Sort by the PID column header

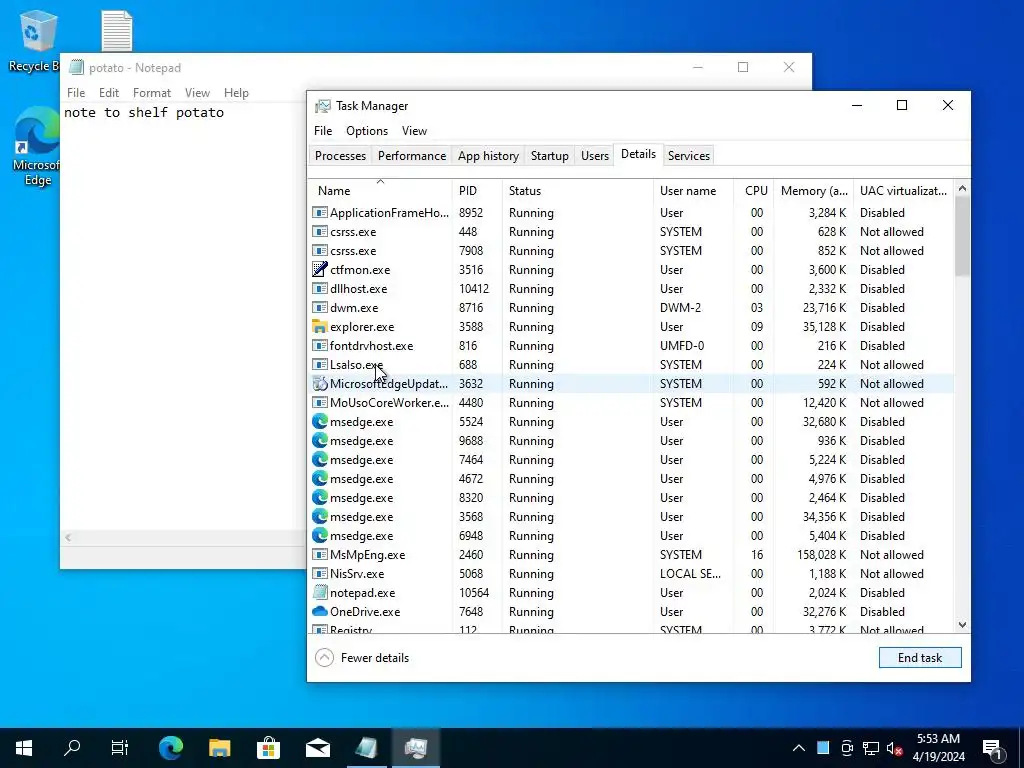click(477, 191)
